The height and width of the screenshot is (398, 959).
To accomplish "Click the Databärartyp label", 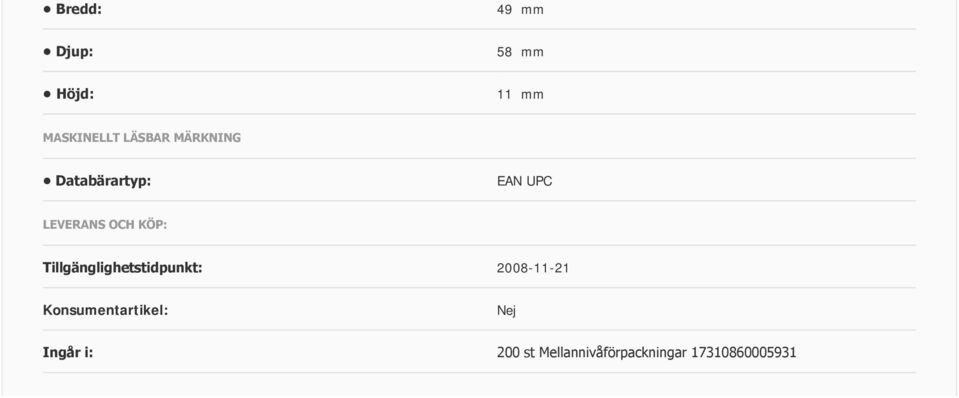I will (x=103, y=181).
